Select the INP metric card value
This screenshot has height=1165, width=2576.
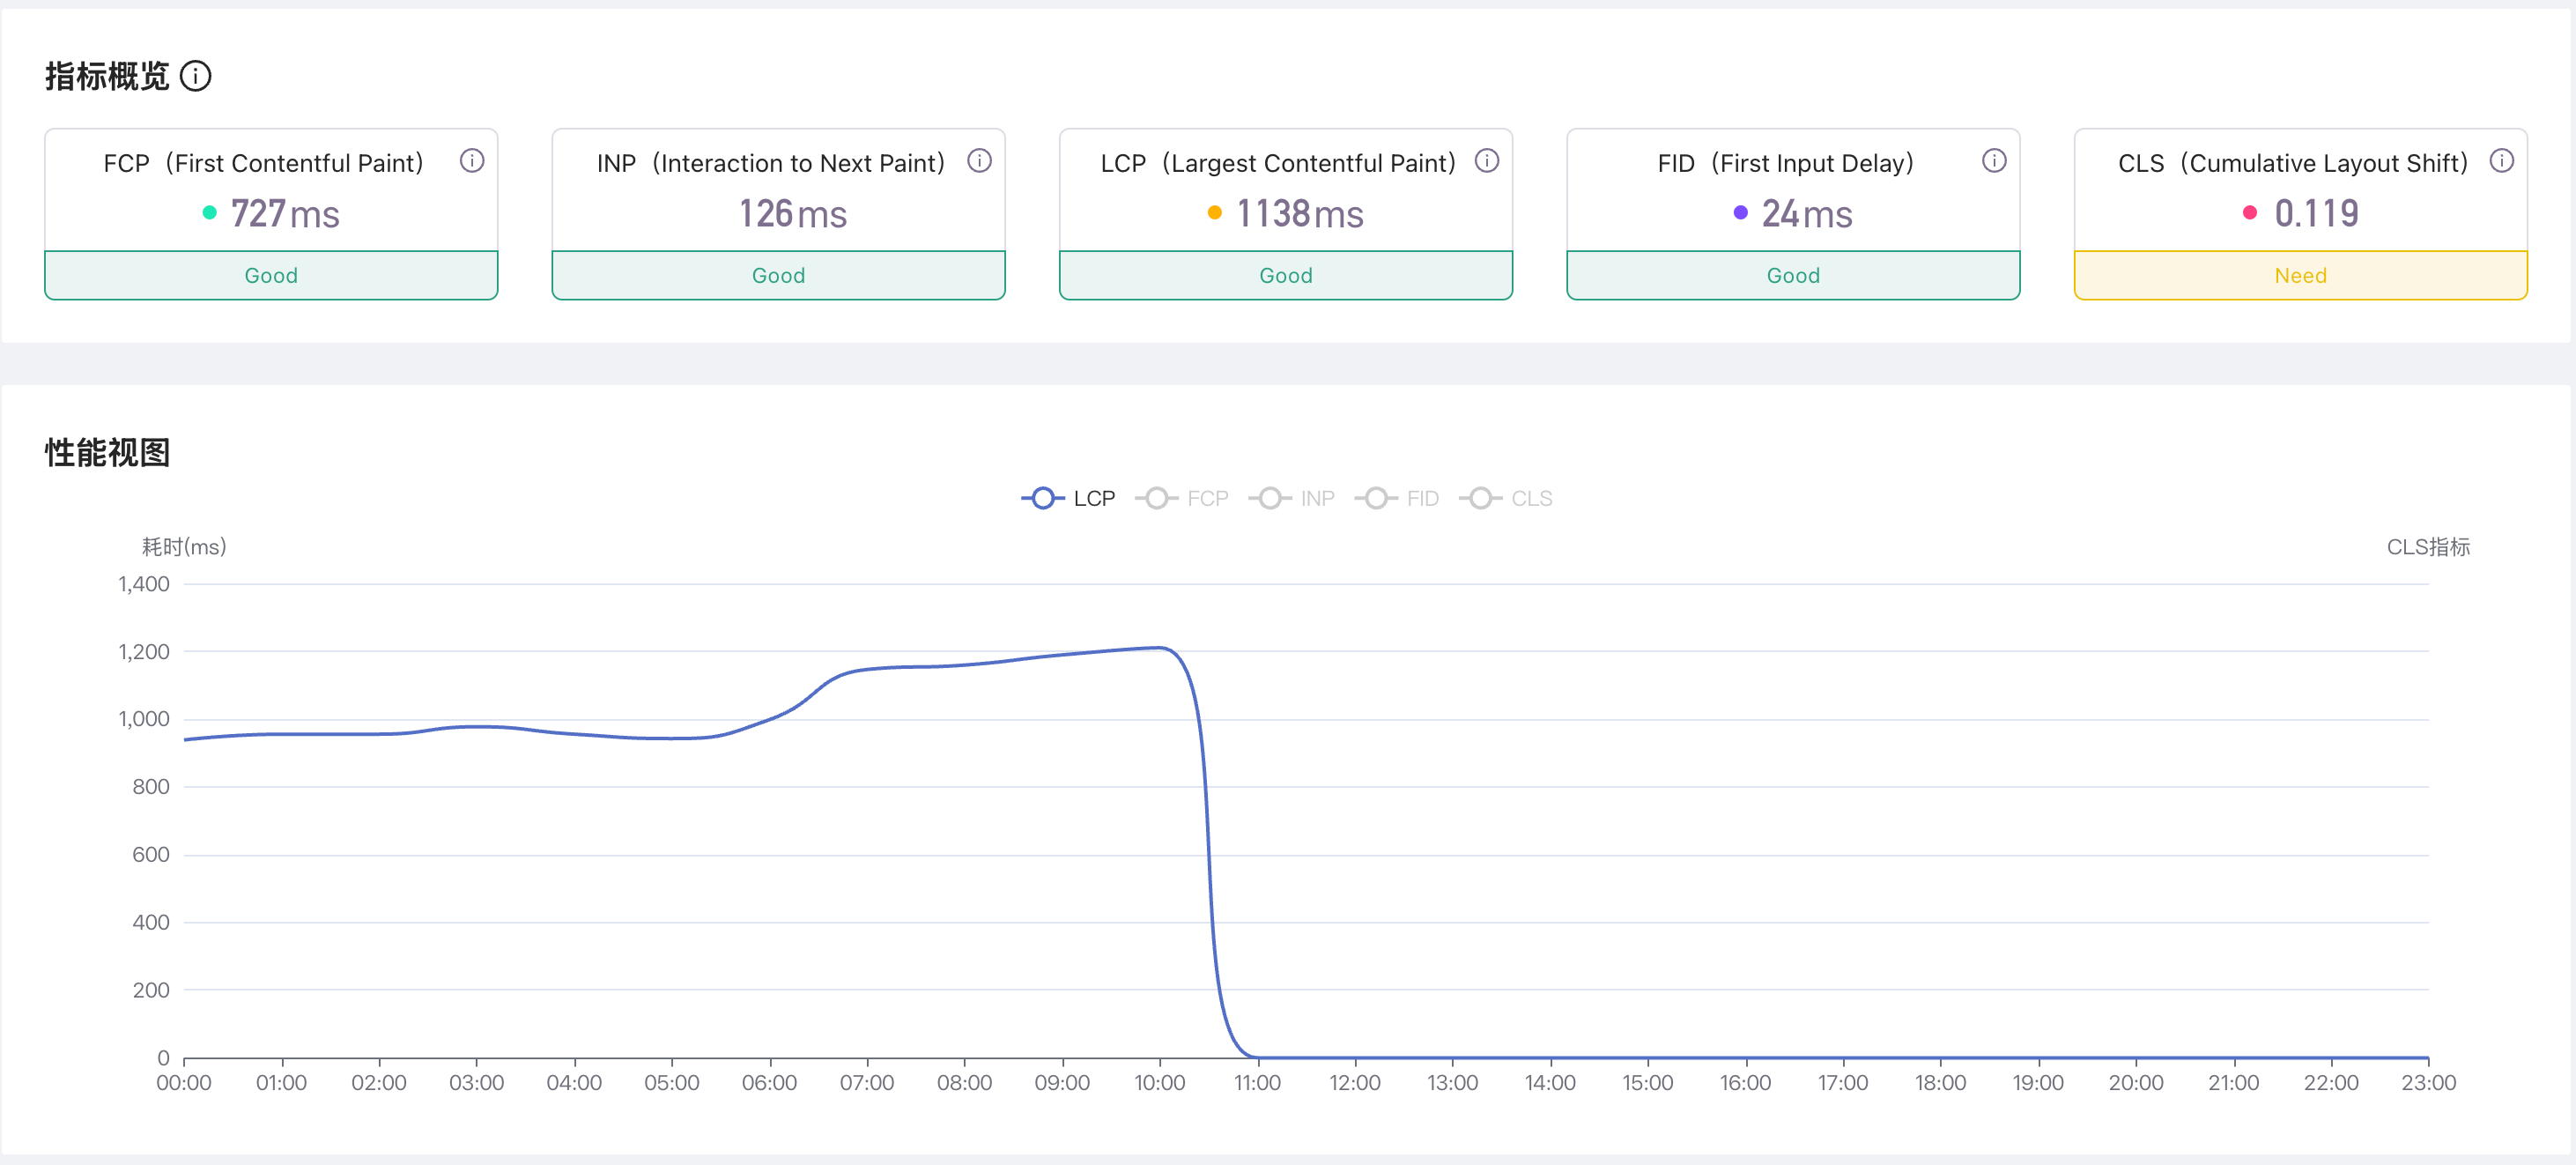pyautogui.click(x=792, y=213)
